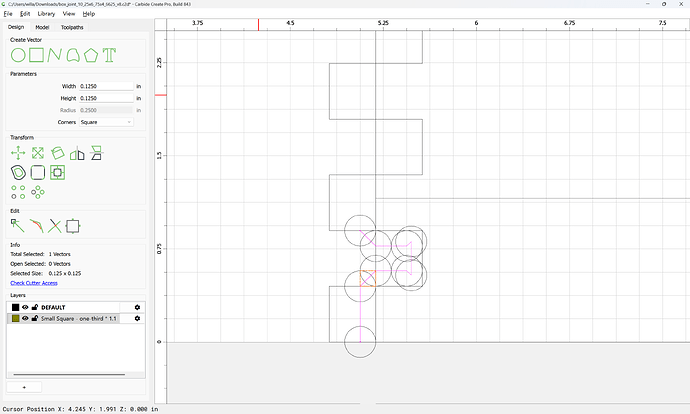This screenshot has width=690, height=414.
Task: Open settings gear for Small Square layer
Action: (x=137, y=318)
